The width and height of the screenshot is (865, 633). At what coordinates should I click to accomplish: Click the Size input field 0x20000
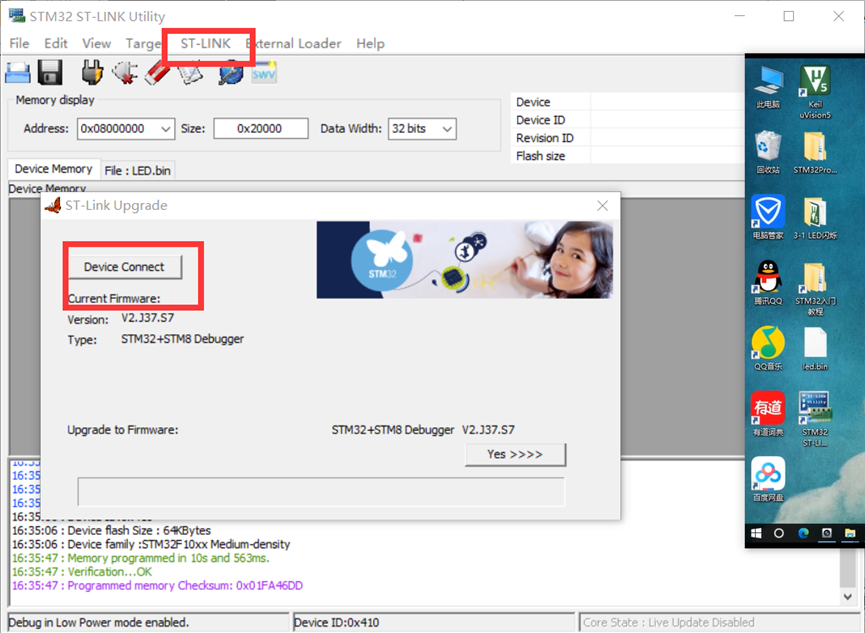pyautogui.click(x=260, y=129)
